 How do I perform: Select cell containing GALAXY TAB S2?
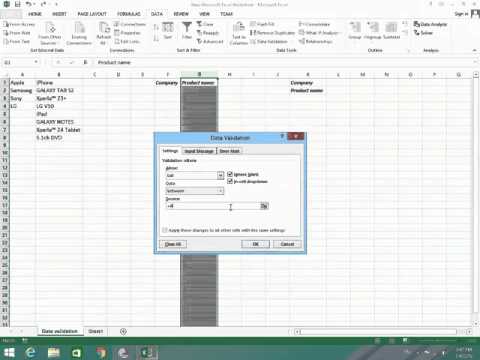(59, 90)
